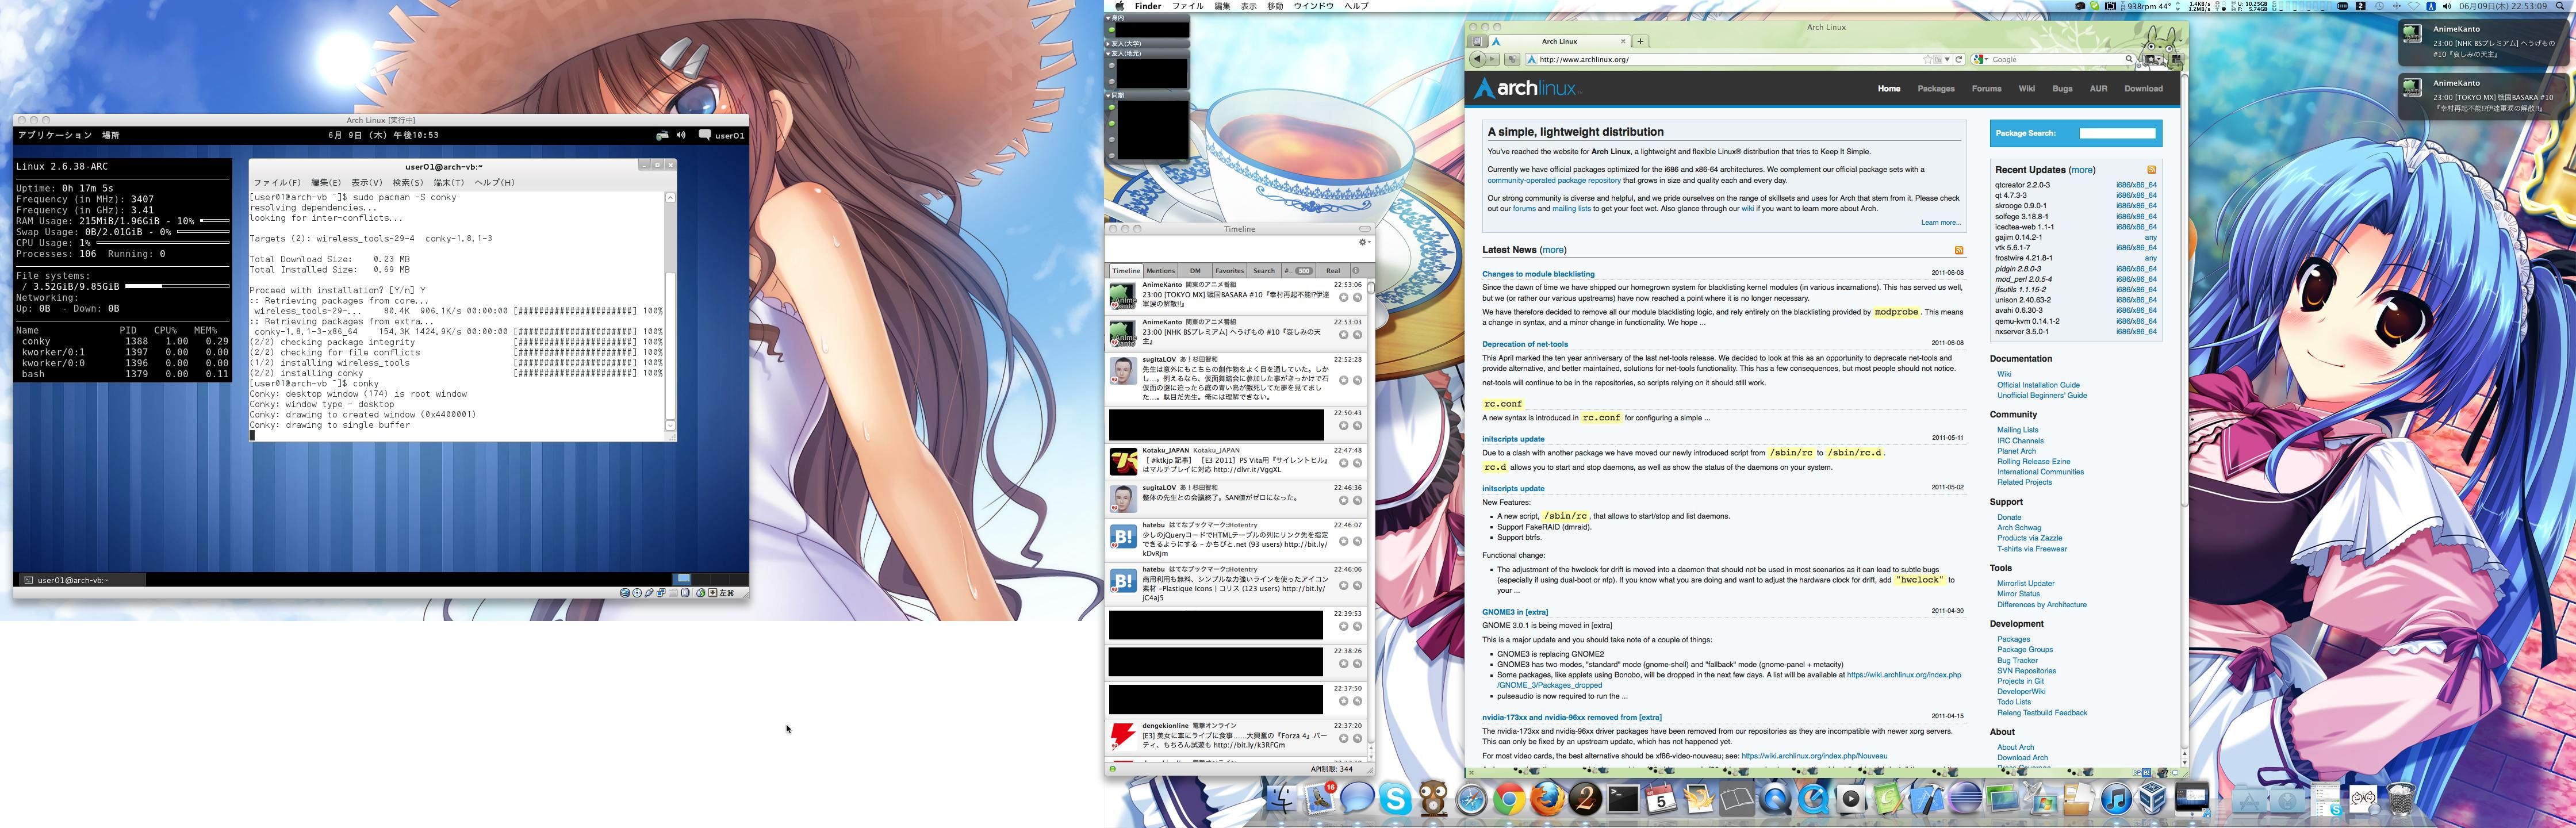Image resolution: width=2576 pixels, height=828 pixels.
Task: Switch to the Mentions tab in Timeline
Action: coord(1160,271)
